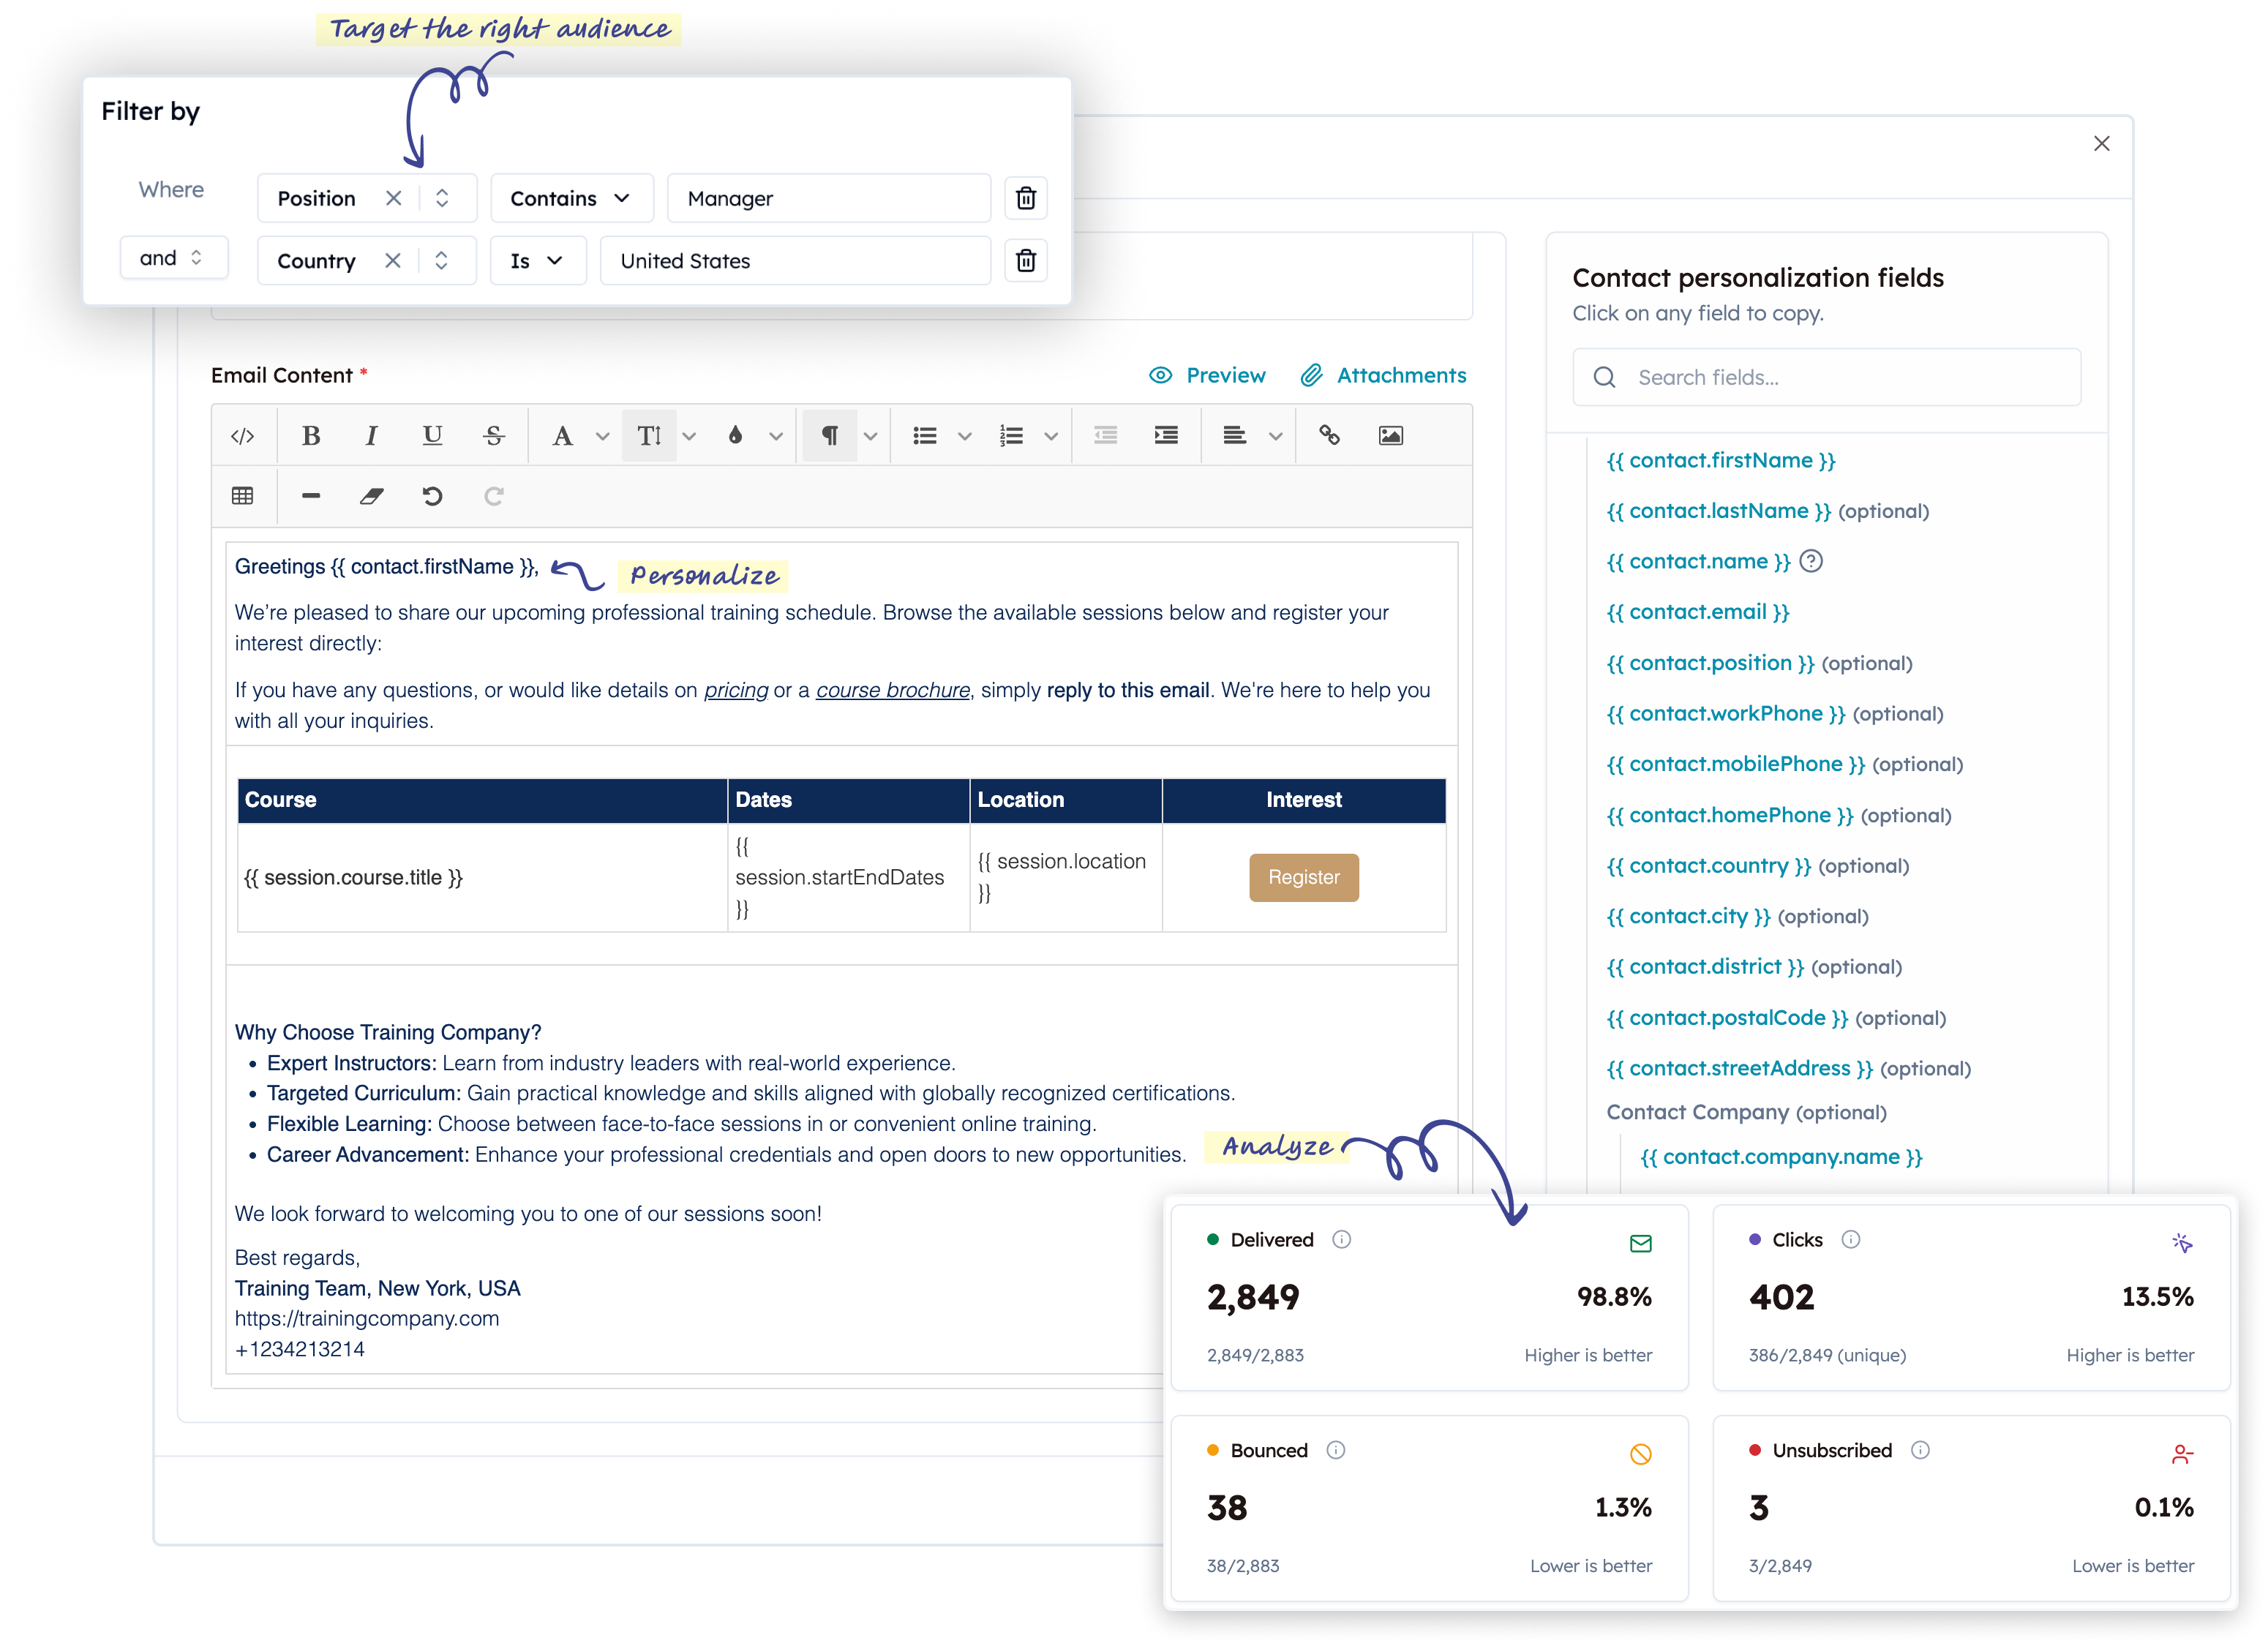
Task: Insert a table into the email body
Action: [x=242, y=495]
